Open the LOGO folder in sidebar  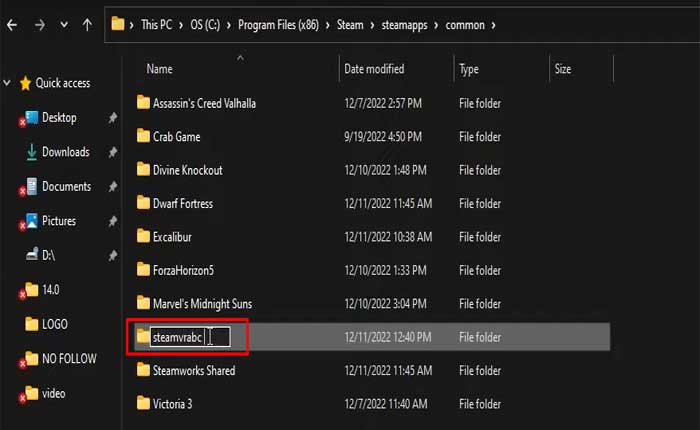55,324
